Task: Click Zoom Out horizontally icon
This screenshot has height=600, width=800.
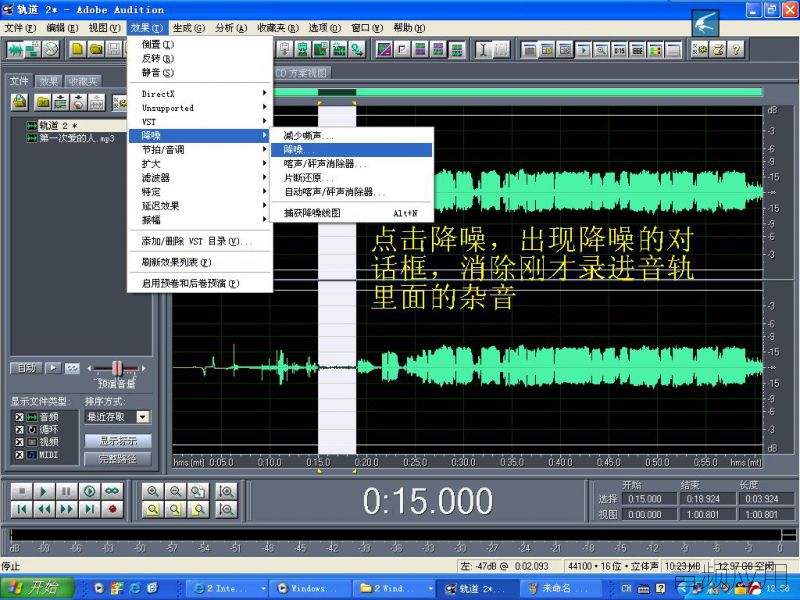Action: tap(176, 491)
